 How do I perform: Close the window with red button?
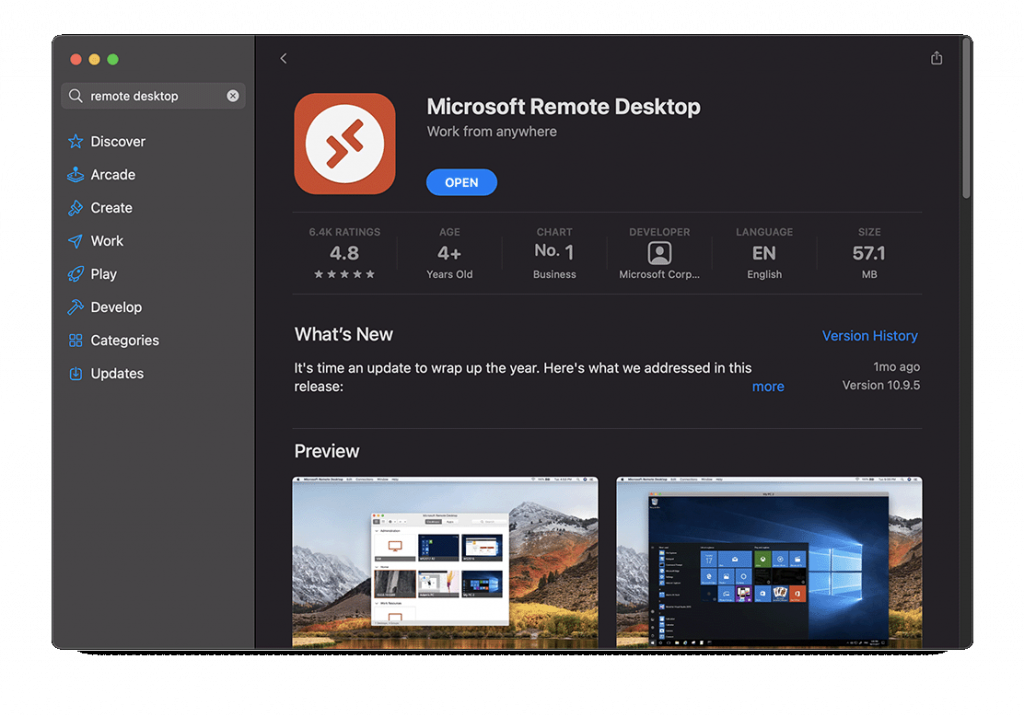(76, 59)
